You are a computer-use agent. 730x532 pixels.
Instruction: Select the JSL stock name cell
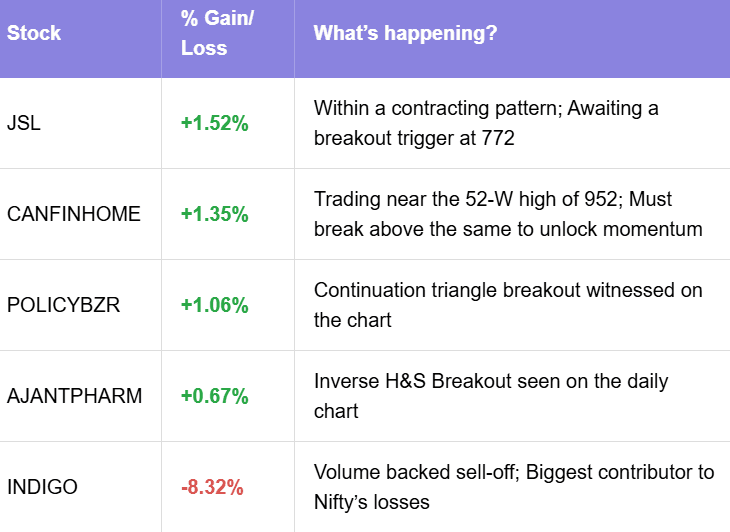click(x=25, y=123)
